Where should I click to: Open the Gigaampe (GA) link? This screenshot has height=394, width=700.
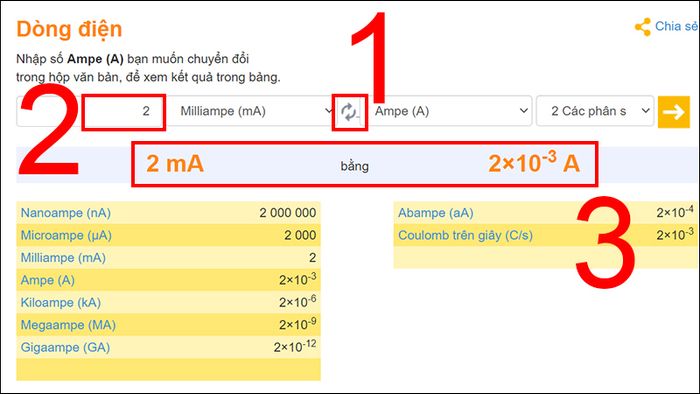[x=65, y=347]
